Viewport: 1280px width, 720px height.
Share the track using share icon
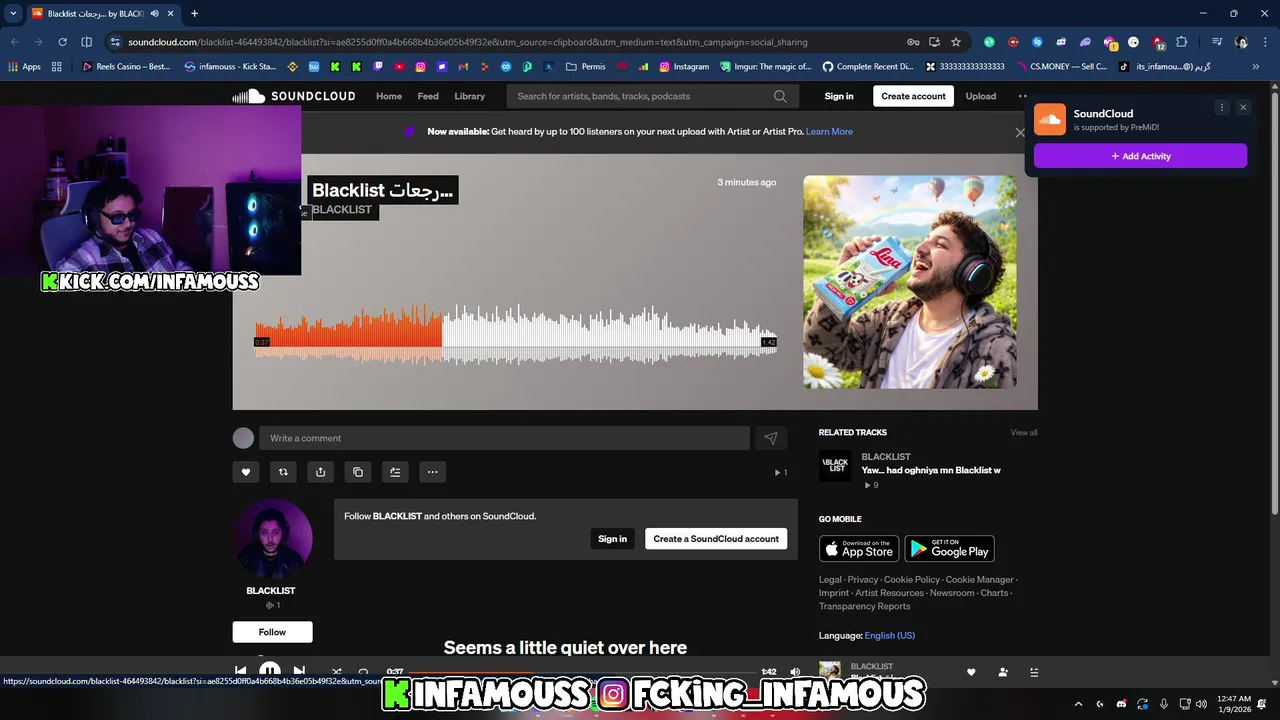click(x=320, y=472)
